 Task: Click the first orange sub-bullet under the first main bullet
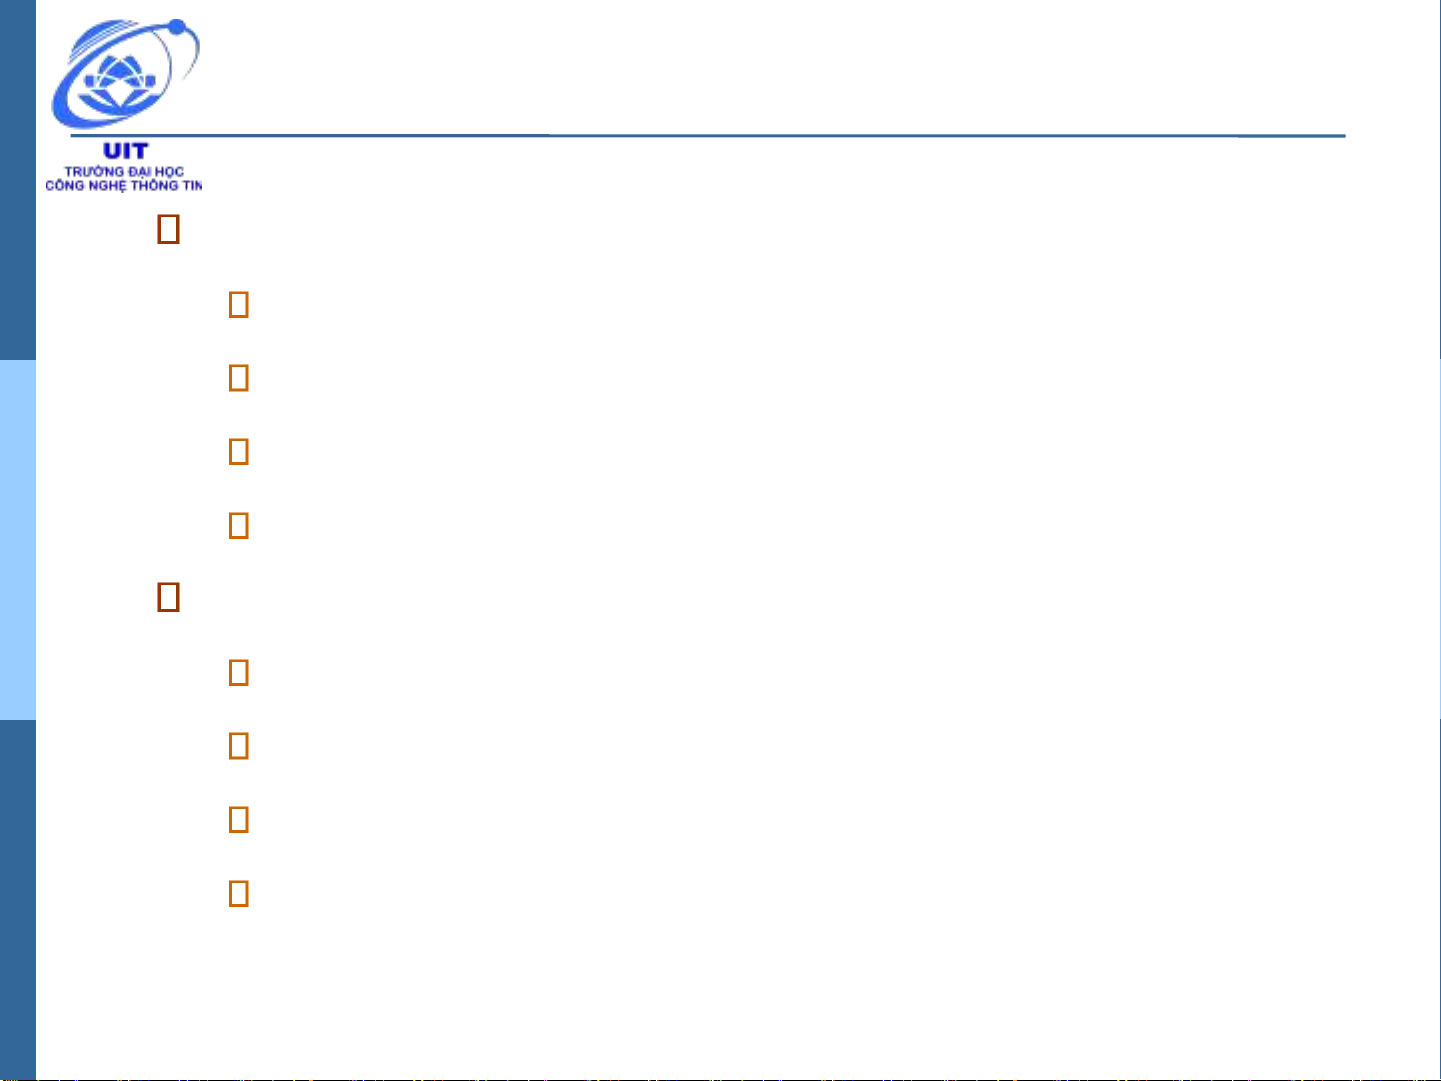pyautogui.click(x=238, y=304)
